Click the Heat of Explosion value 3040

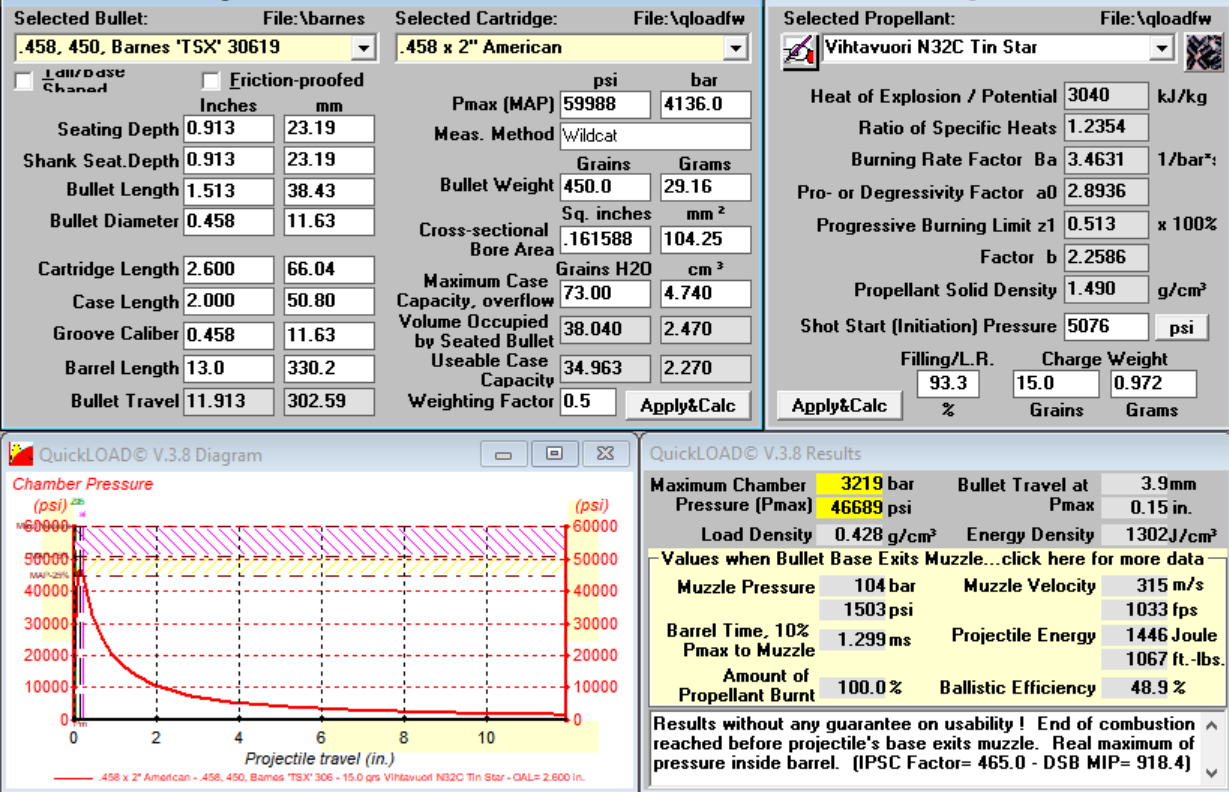pos(1106,96)
